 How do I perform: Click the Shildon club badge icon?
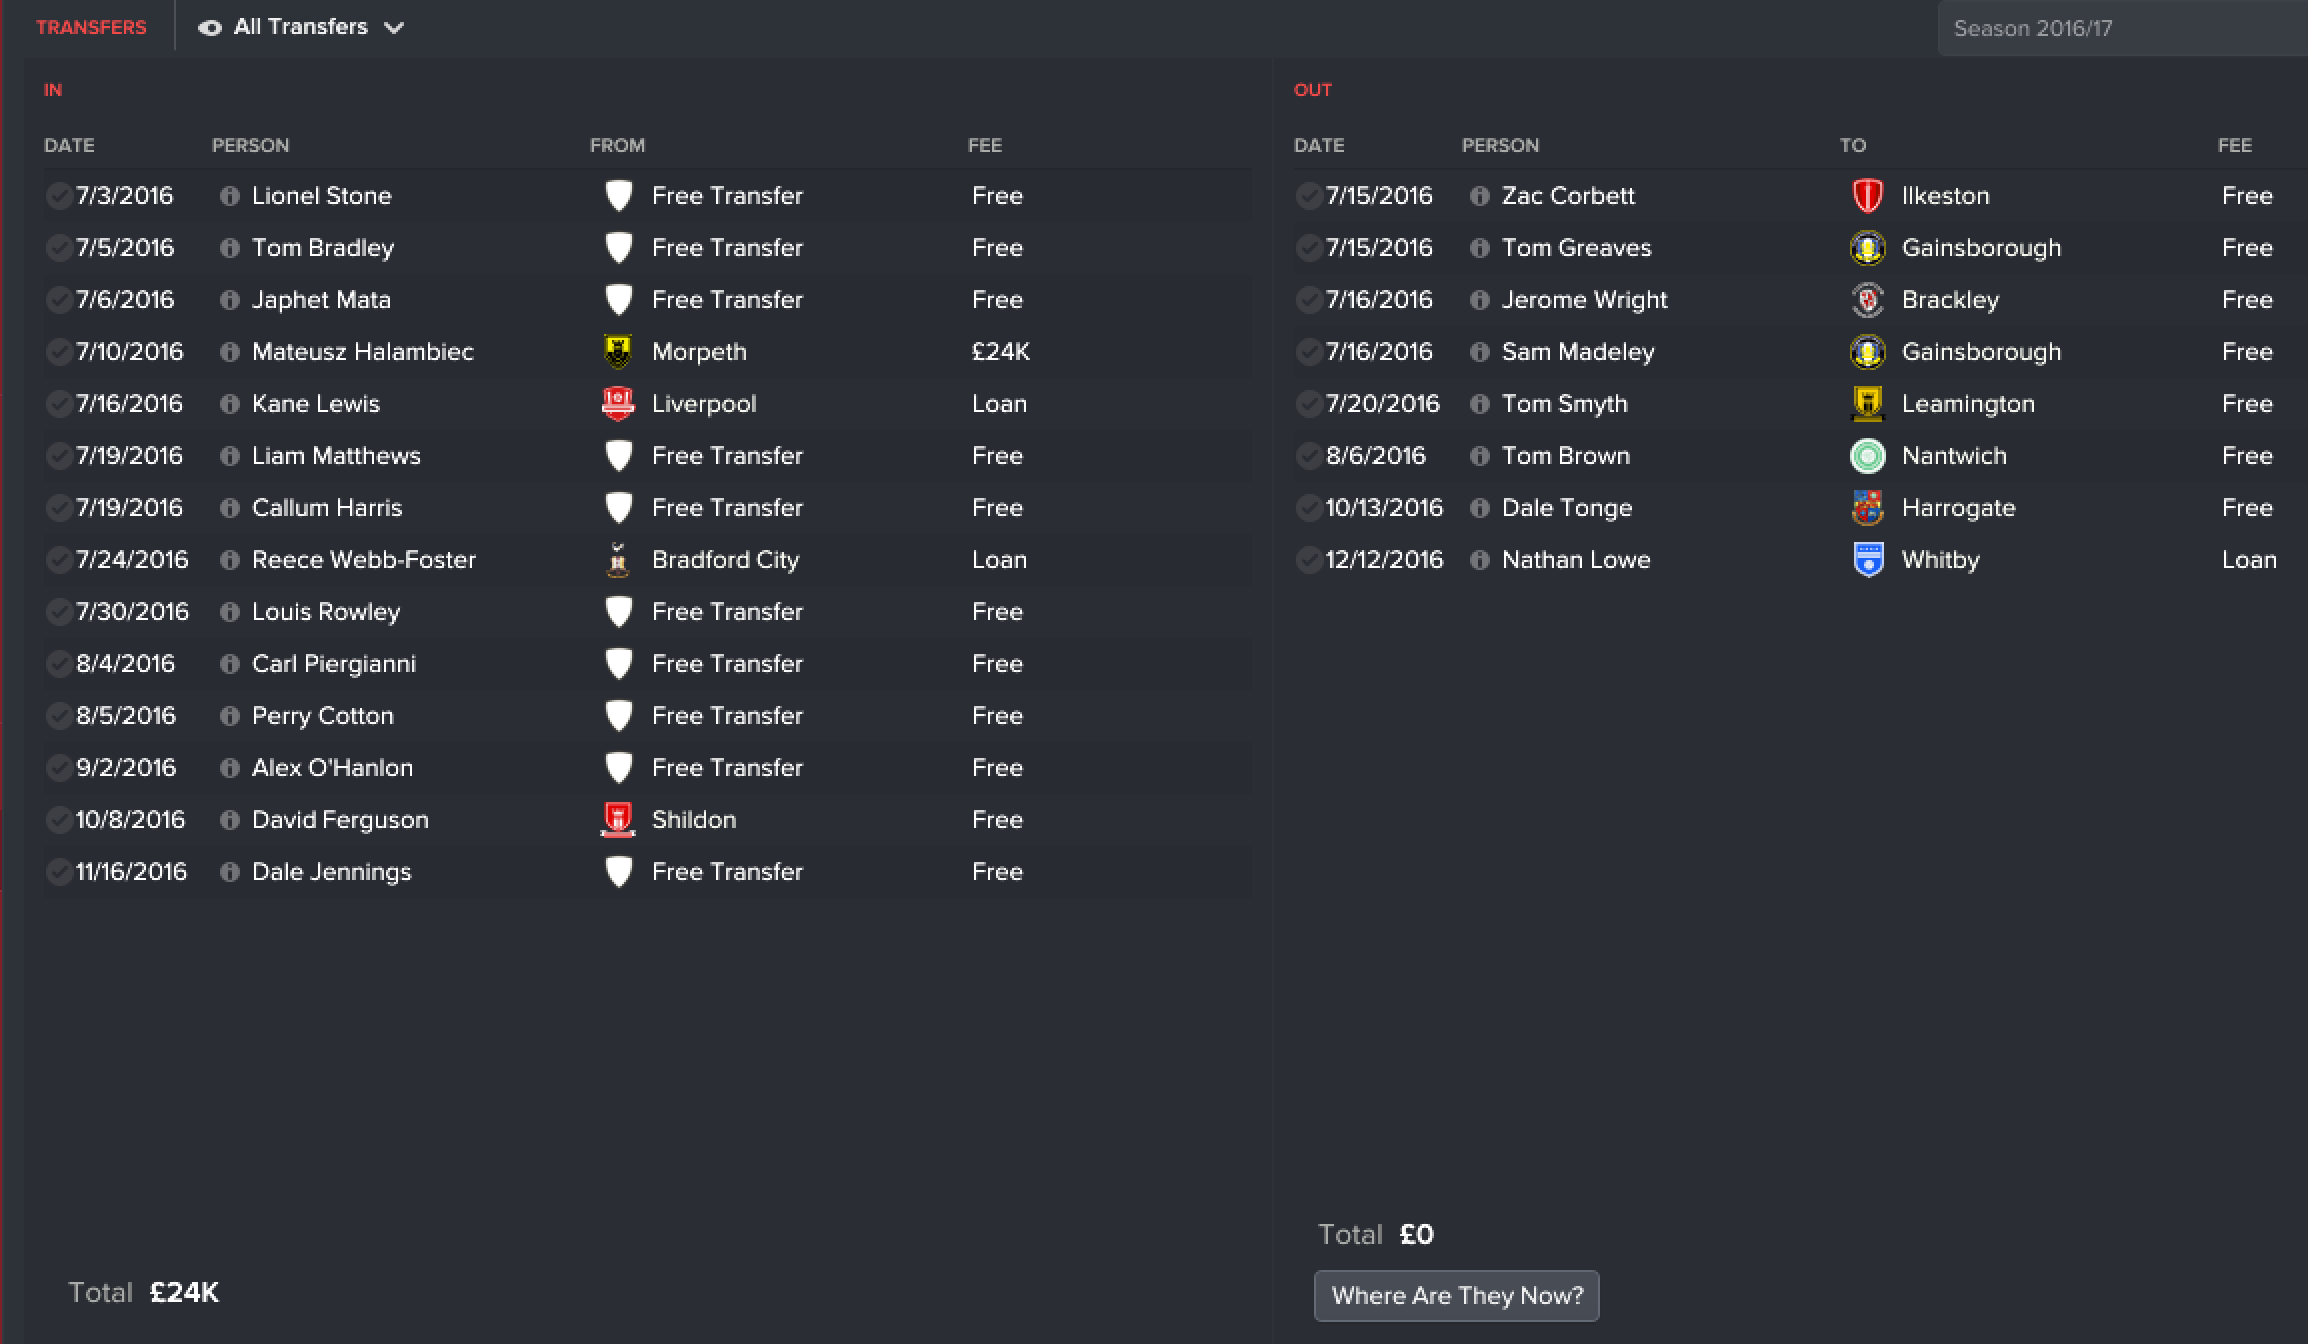tap(618, 820)
